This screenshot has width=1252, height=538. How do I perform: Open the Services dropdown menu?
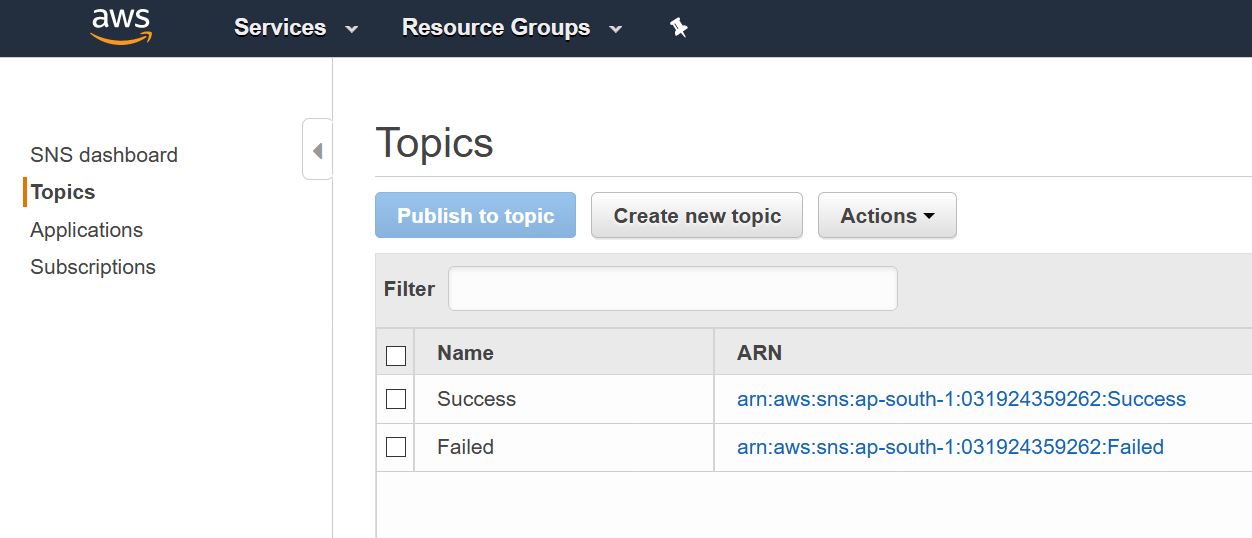point(295,28)
